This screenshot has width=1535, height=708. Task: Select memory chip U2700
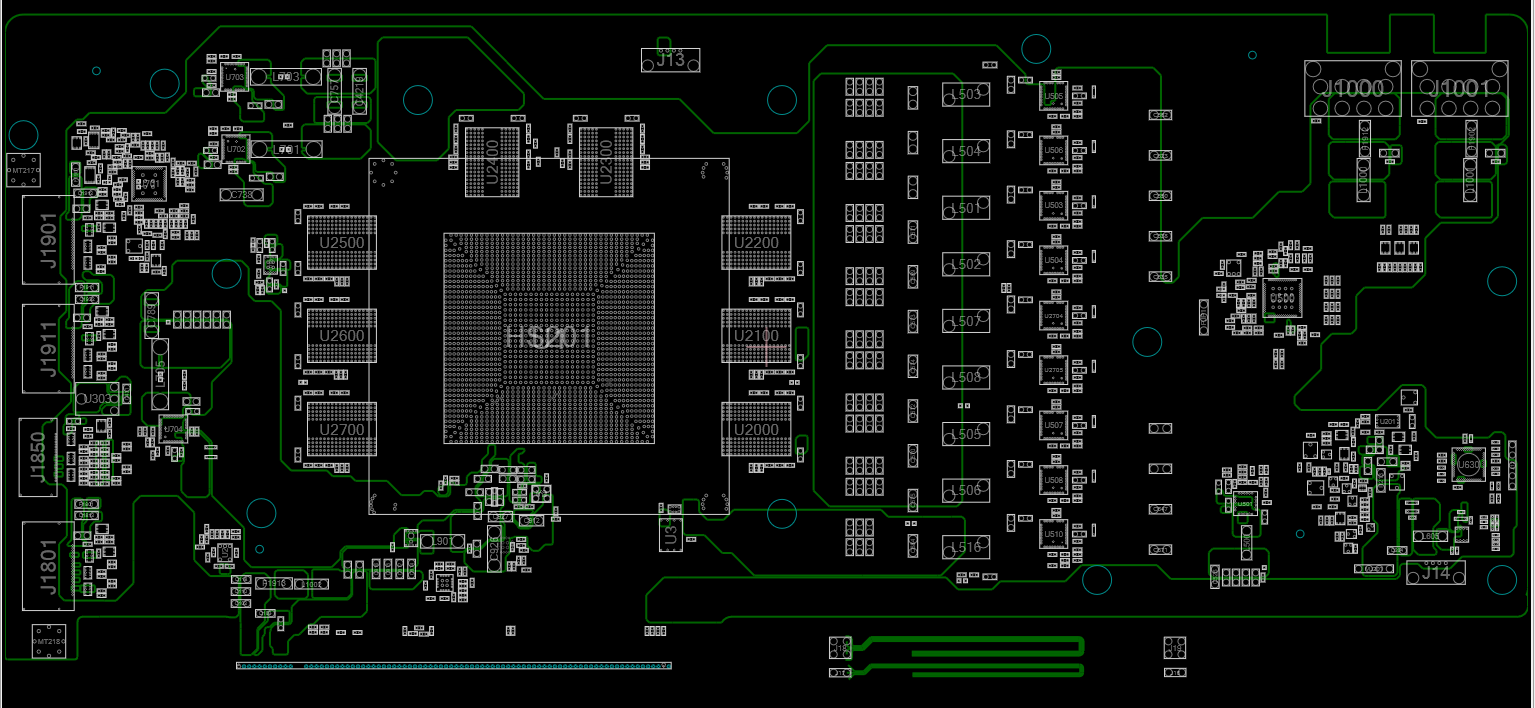pyautogui.click(x=342, y=429)
